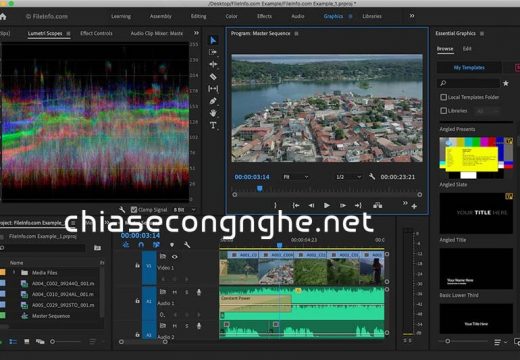Adjust Project panel thumbnail zoom slider

coord(65,342)
